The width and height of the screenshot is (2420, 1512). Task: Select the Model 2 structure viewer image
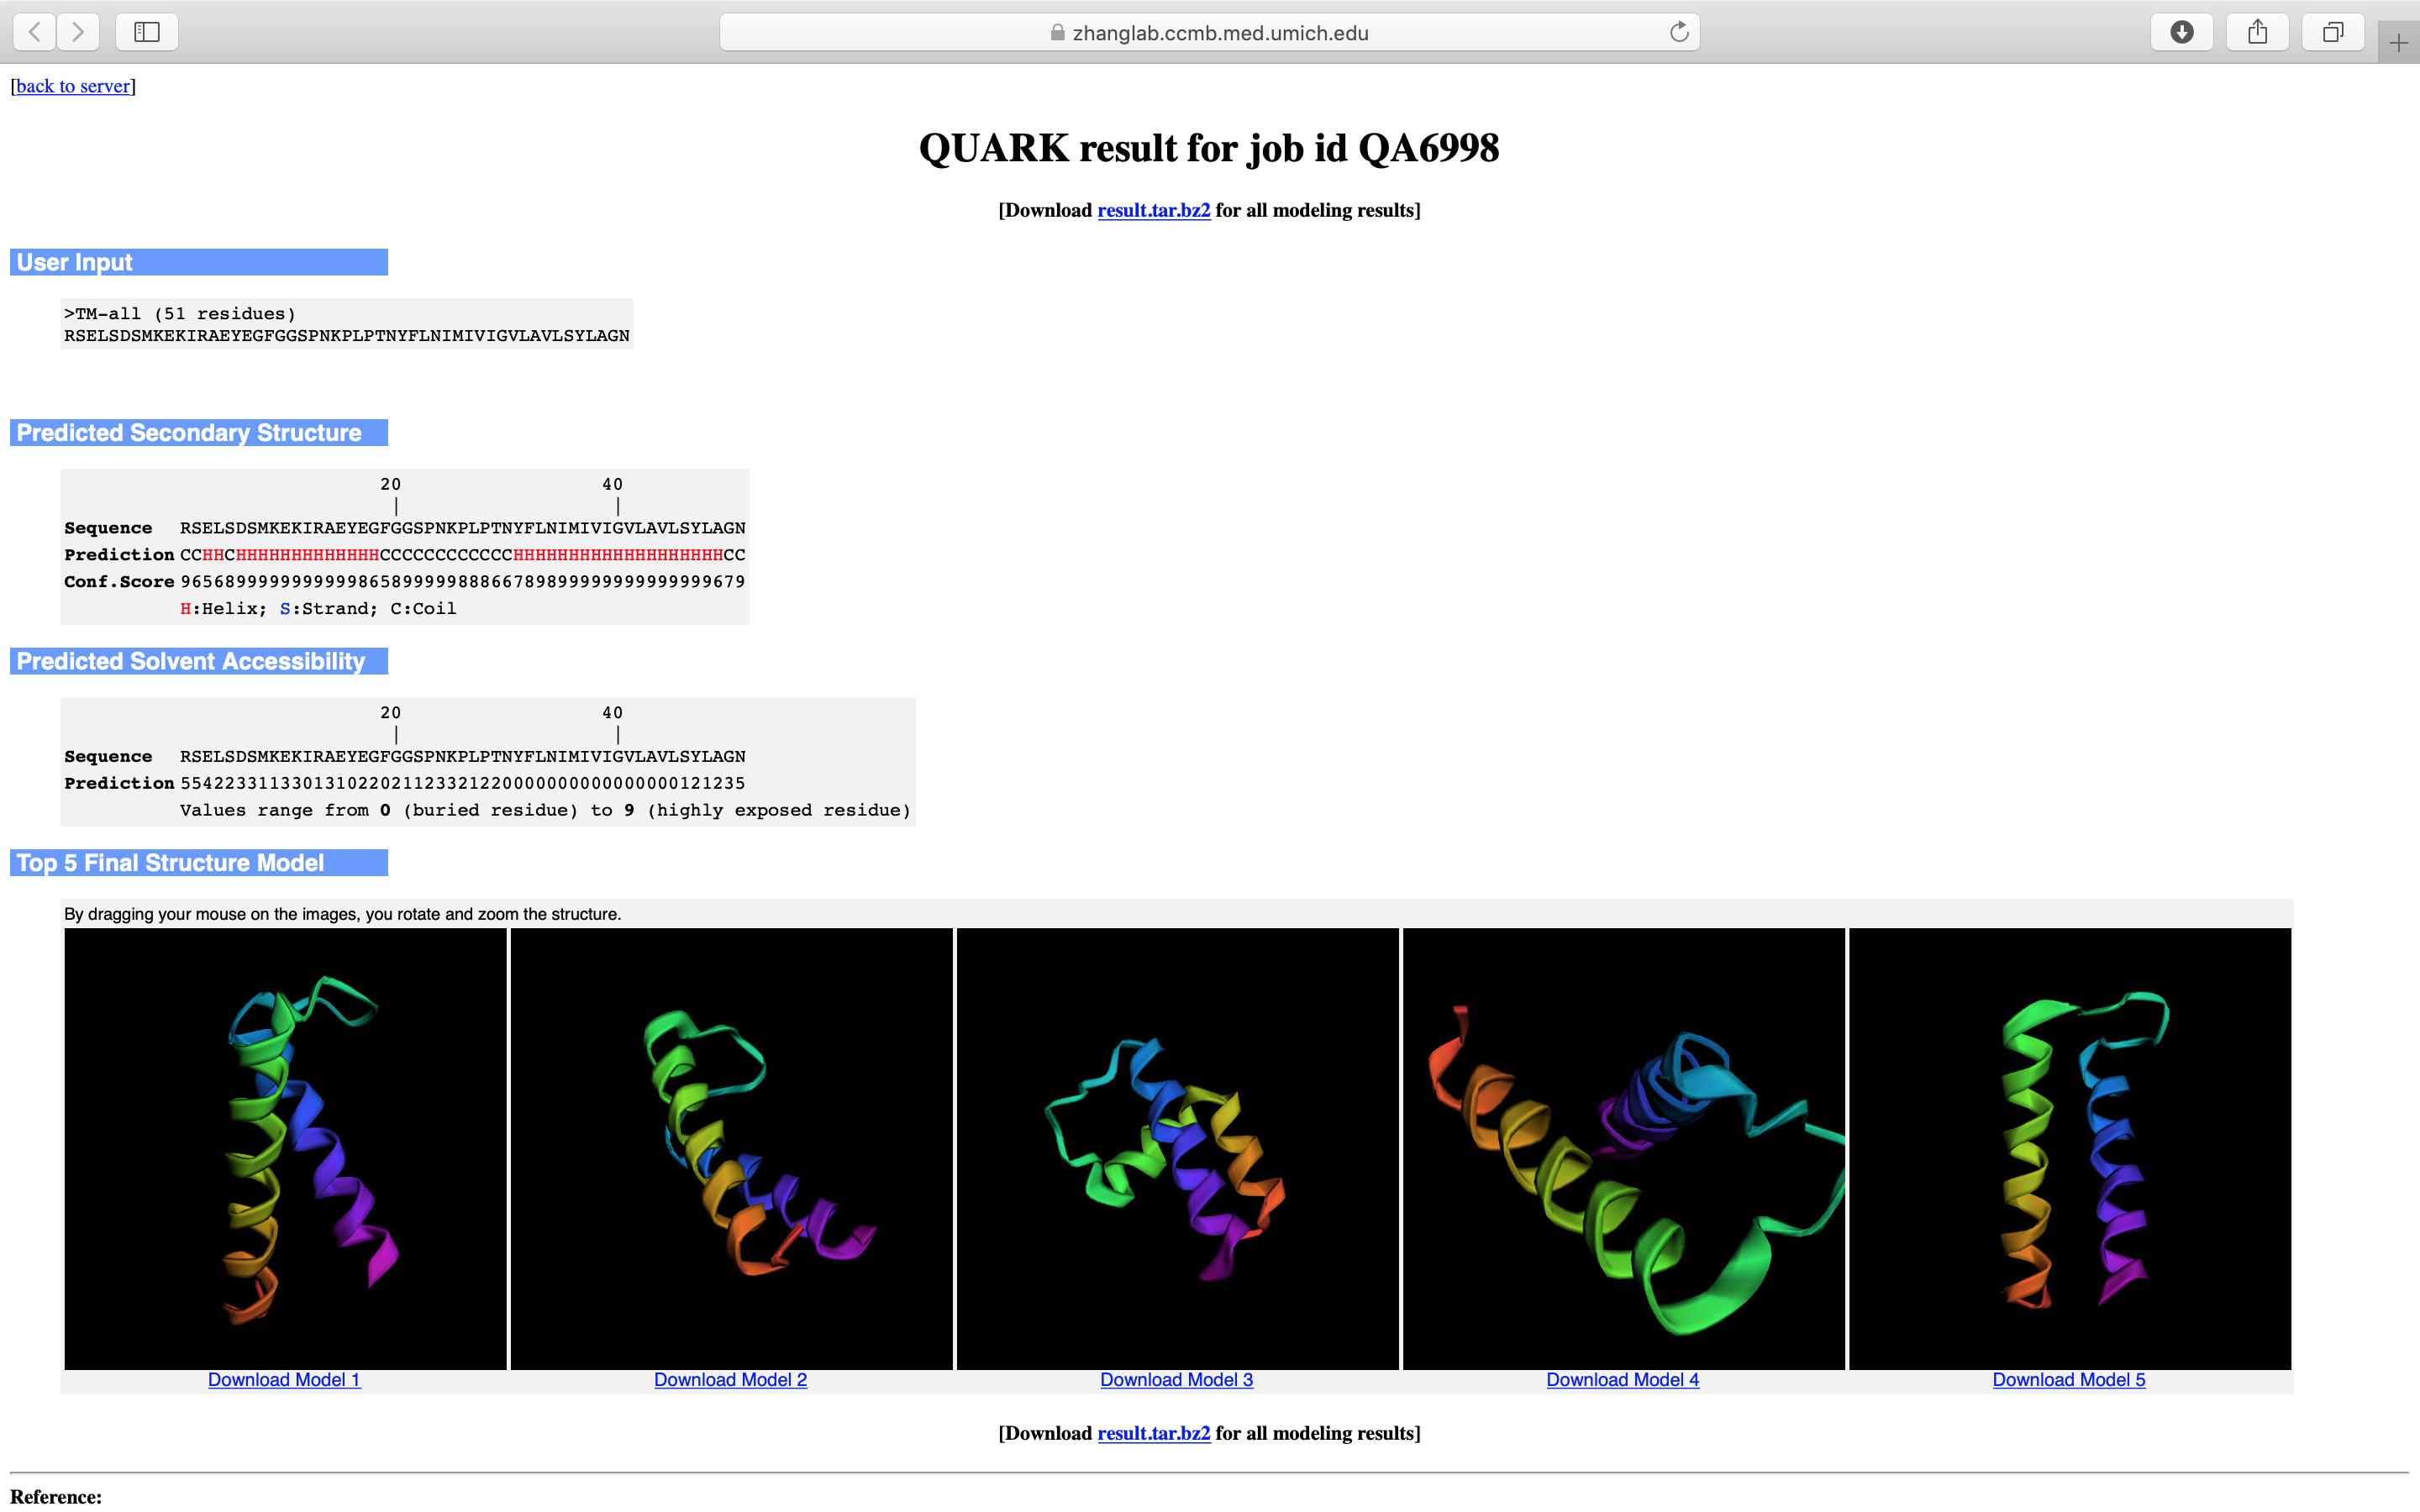click(731, 1149)
